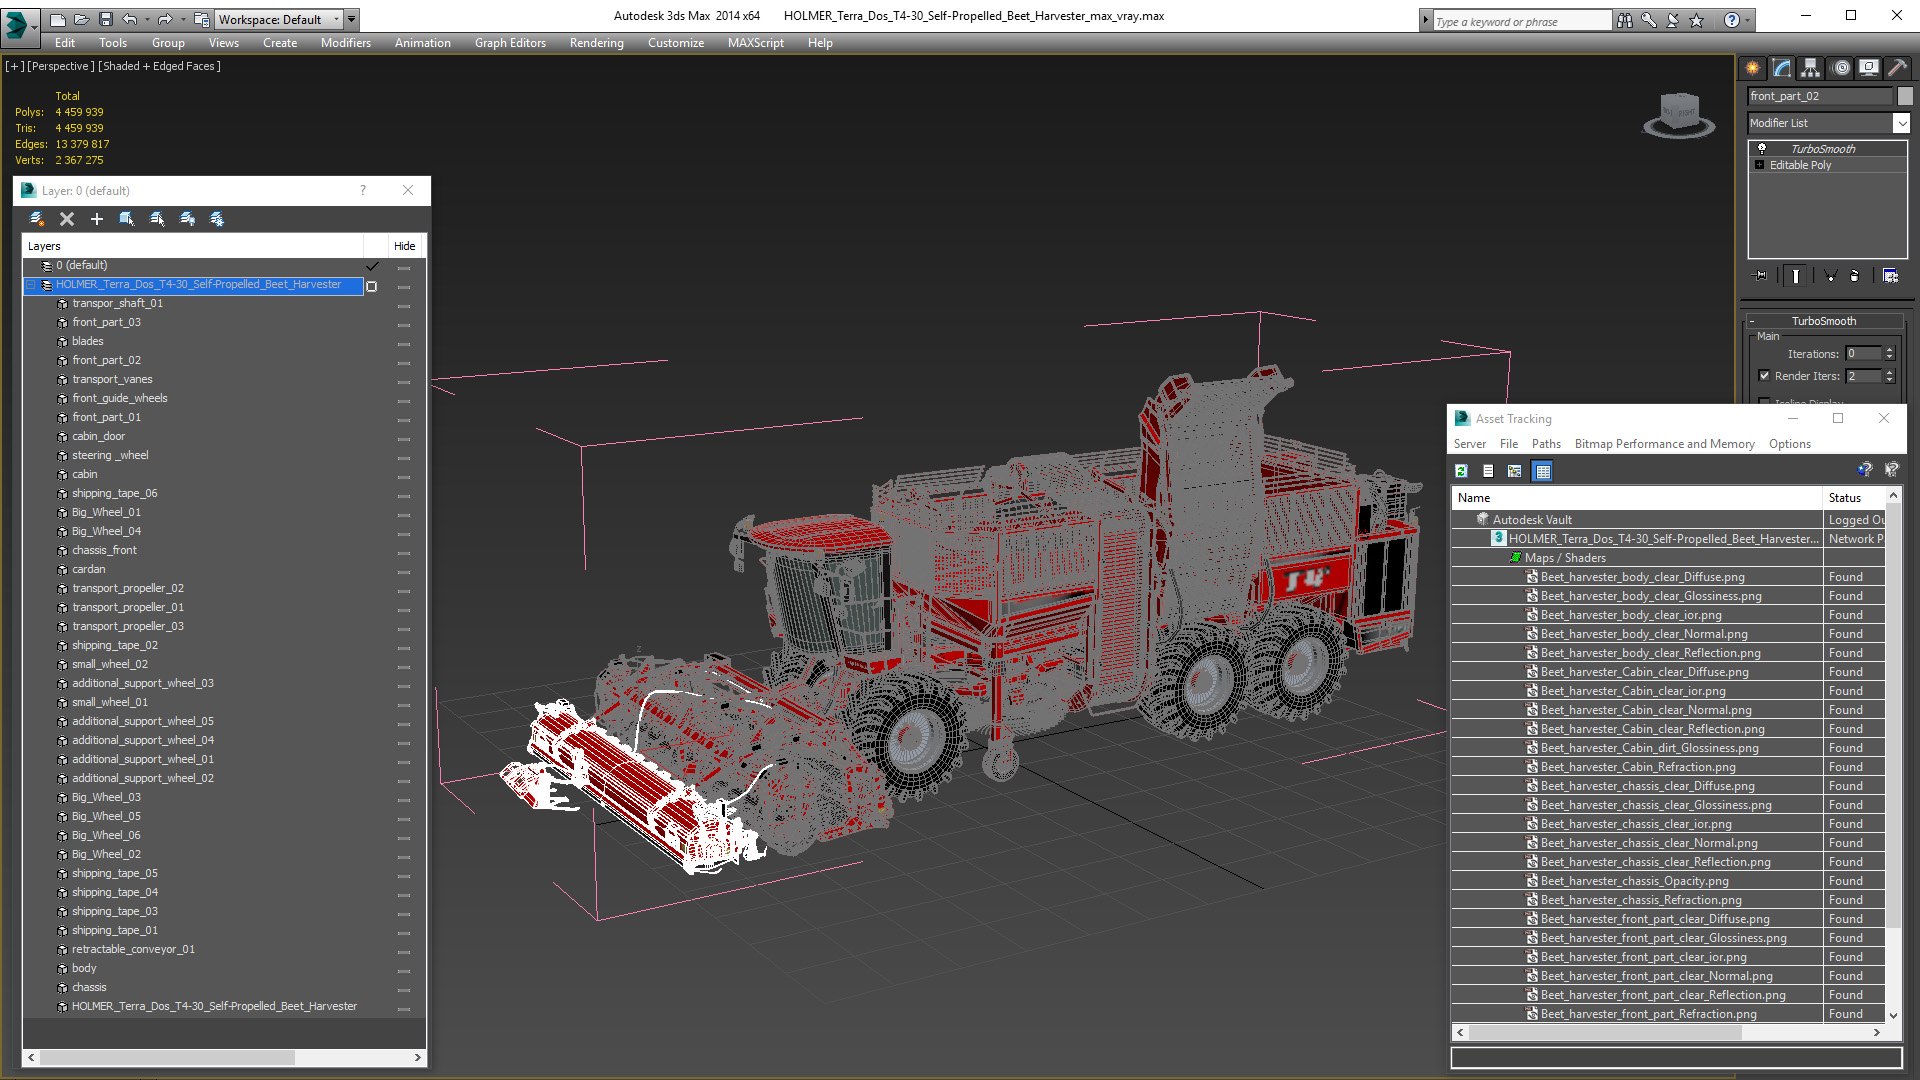The image size is (1920, 1080).
Task: Toggle Hide column for body row
Action: [404, 970]
